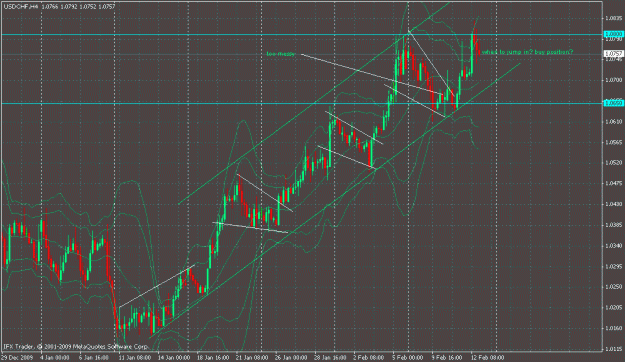Click the 1.0430 price axis label
This screenshot has width=625, height=362.
614,204
